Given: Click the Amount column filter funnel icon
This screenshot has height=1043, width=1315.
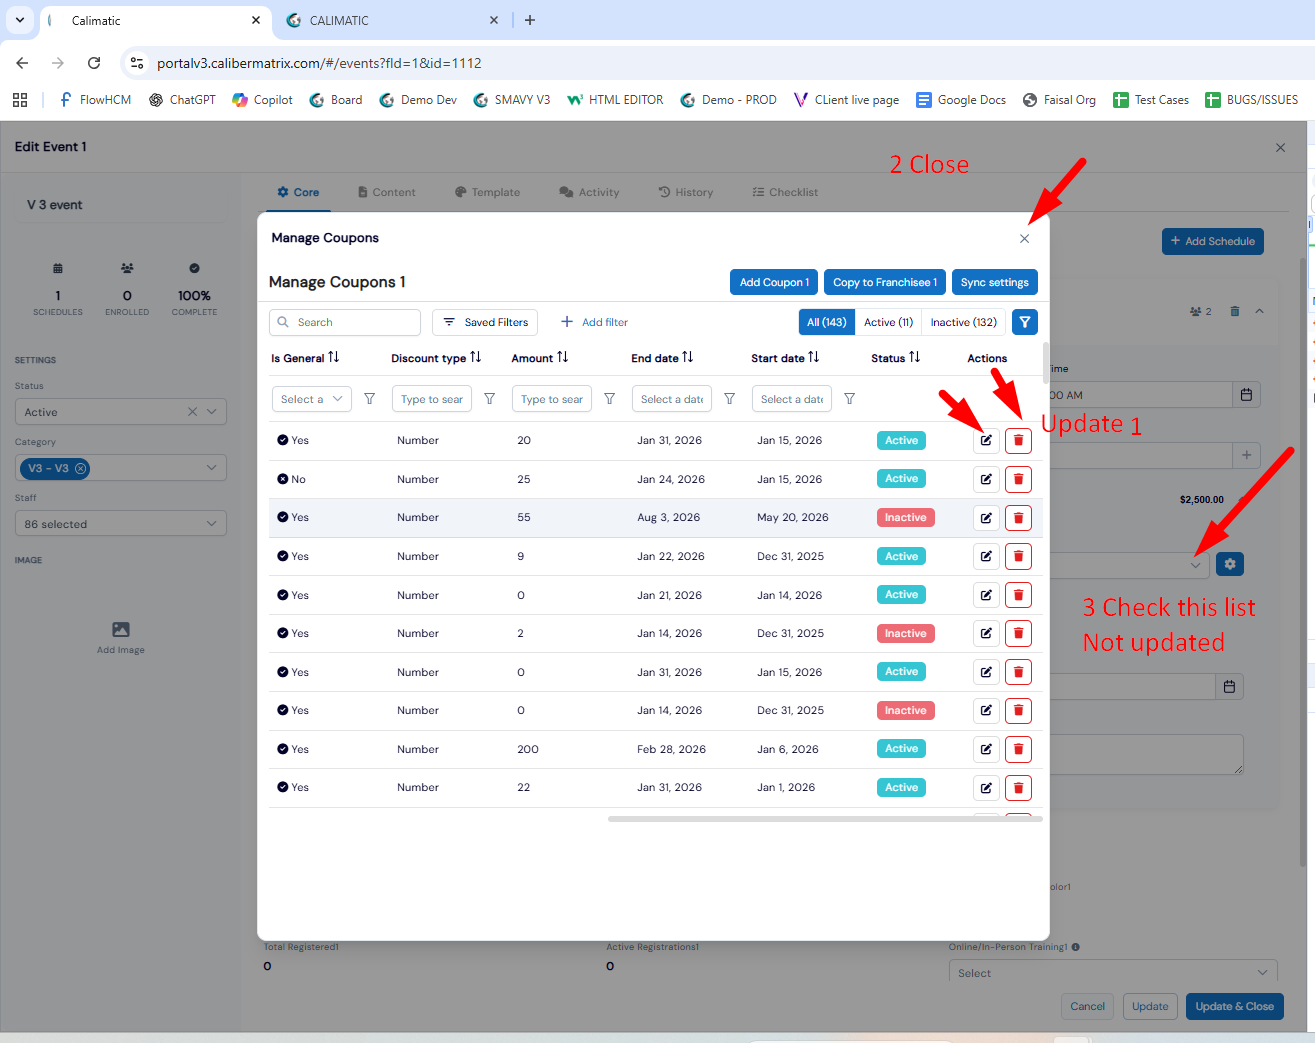Looking at the screenshot, I should pyautogui.click(x=609, y=399).
